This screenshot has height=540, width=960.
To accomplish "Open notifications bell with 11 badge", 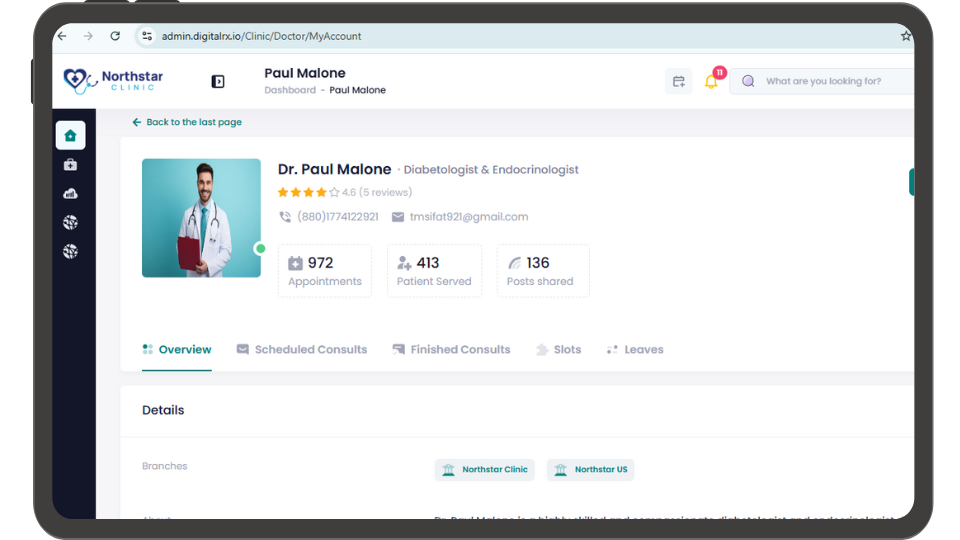I will point(712,80).
